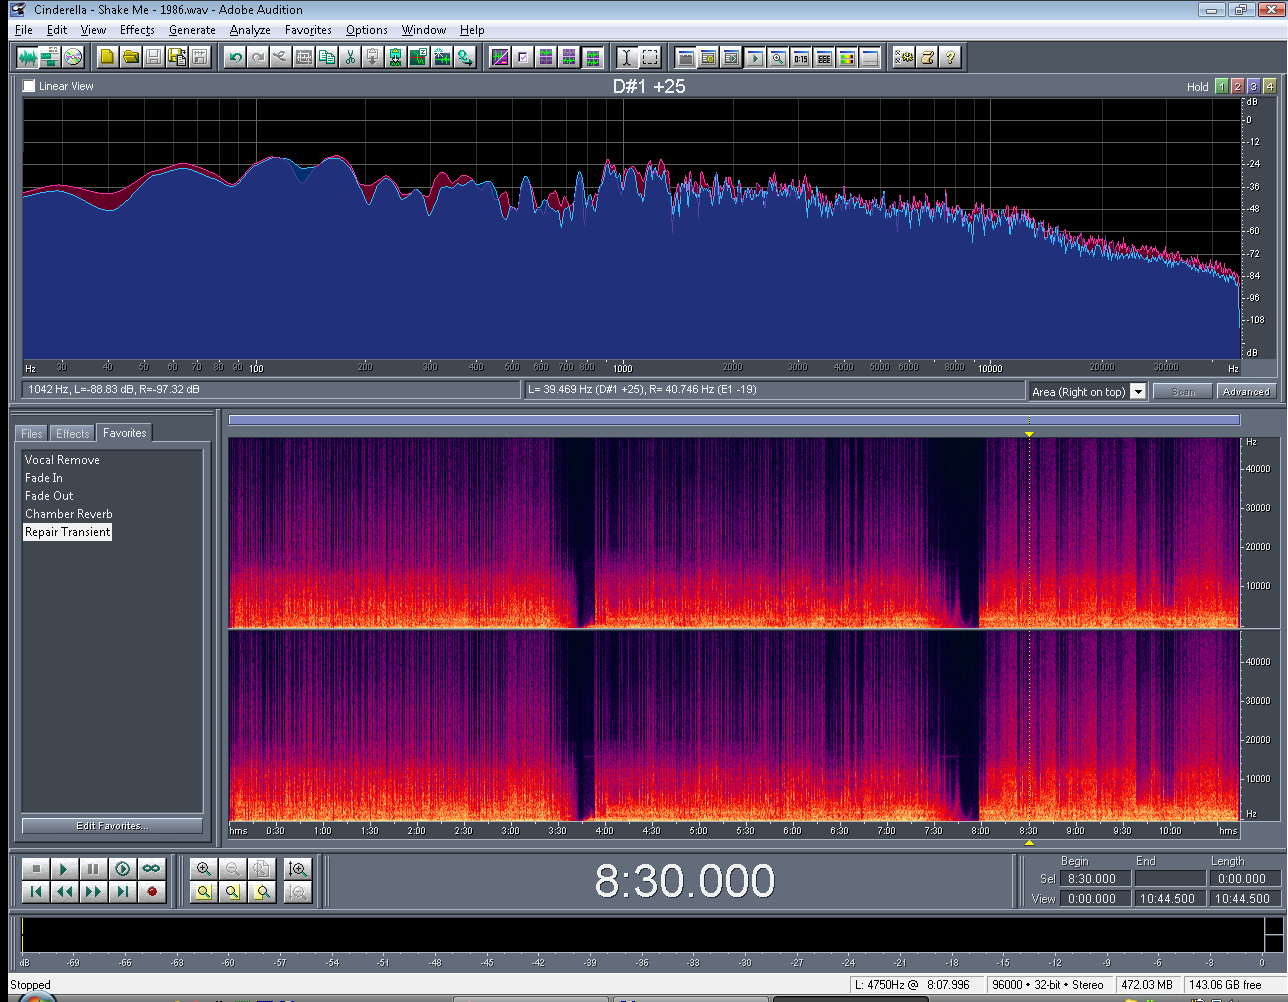Start playback with the Play button
Screen dimensions: 1288x1002
[x=64, y=869]
